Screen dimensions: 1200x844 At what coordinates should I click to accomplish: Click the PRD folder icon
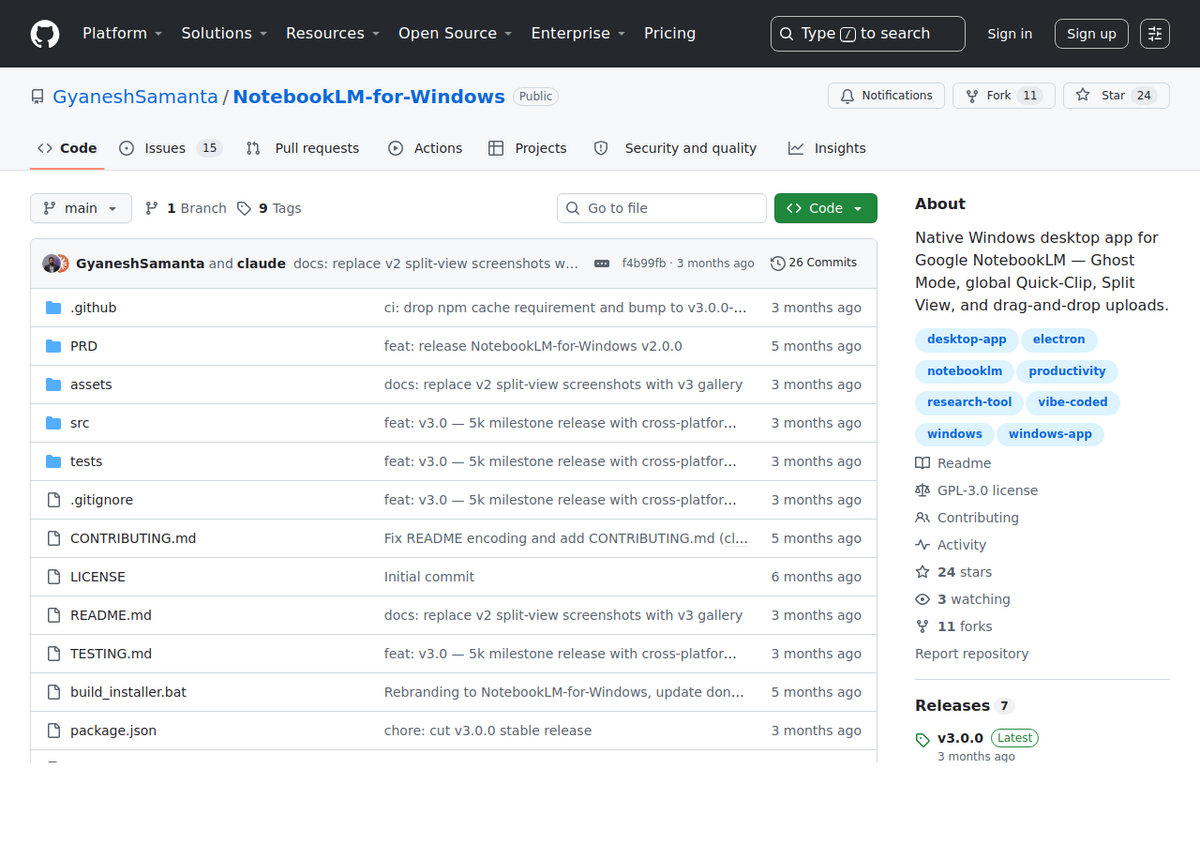pos(54,346)
